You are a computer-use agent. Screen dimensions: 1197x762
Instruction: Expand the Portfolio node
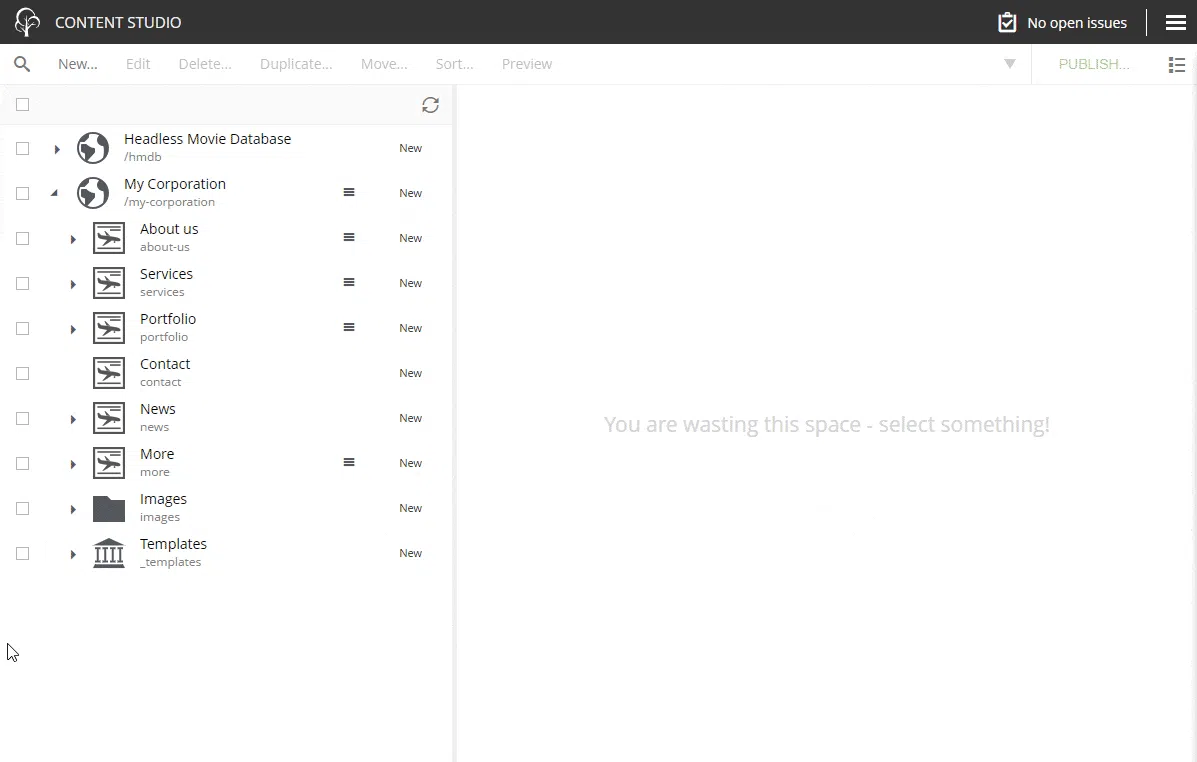pos(73,330)
